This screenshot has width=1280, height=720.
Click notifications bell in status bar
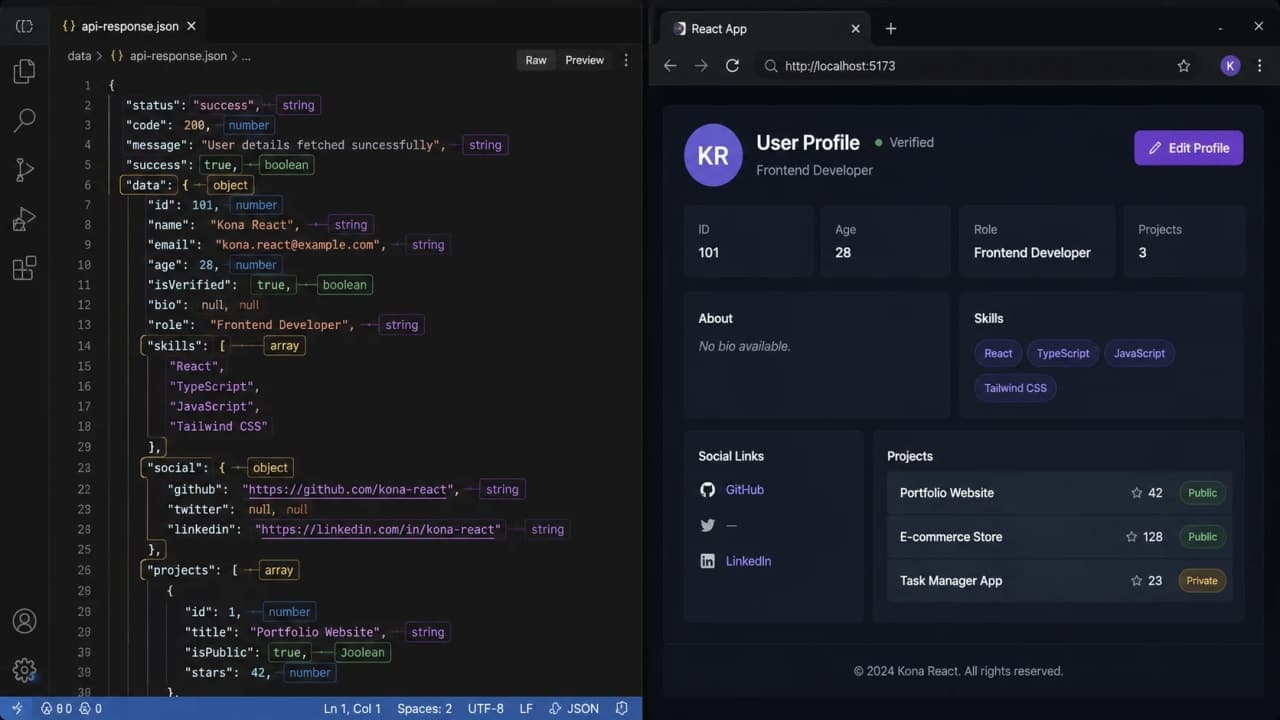622,708
